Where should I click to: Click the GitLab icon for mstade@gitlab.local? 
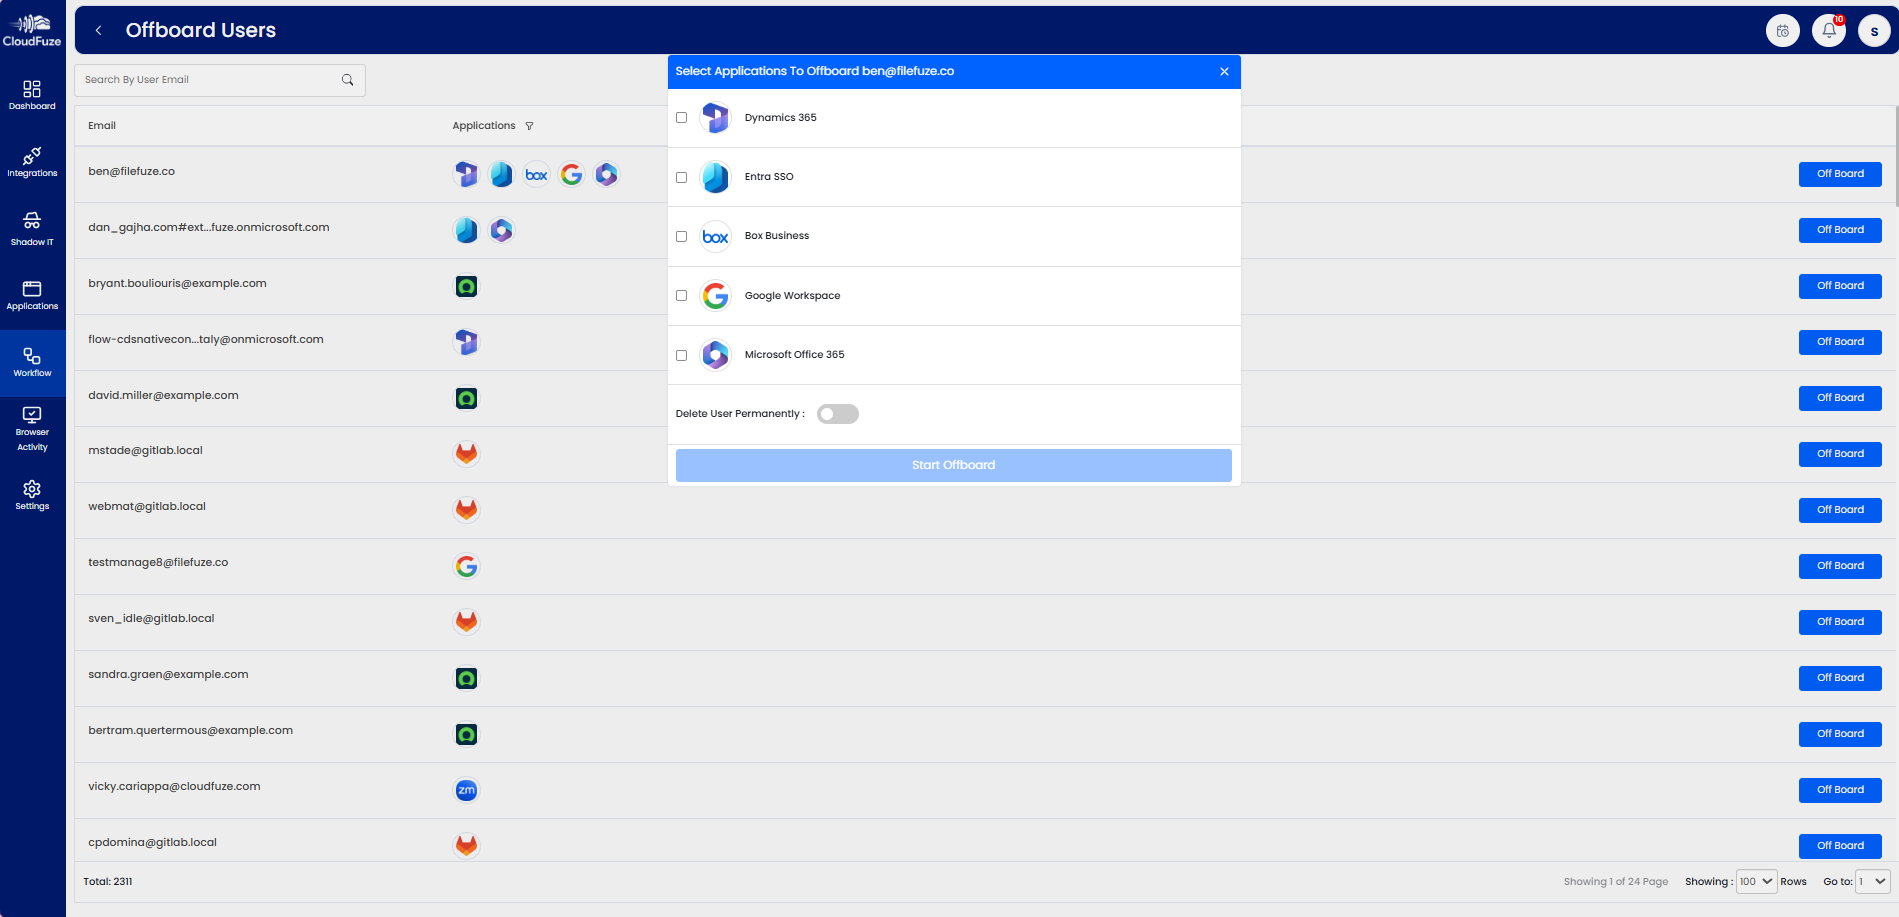click(466, 453)
